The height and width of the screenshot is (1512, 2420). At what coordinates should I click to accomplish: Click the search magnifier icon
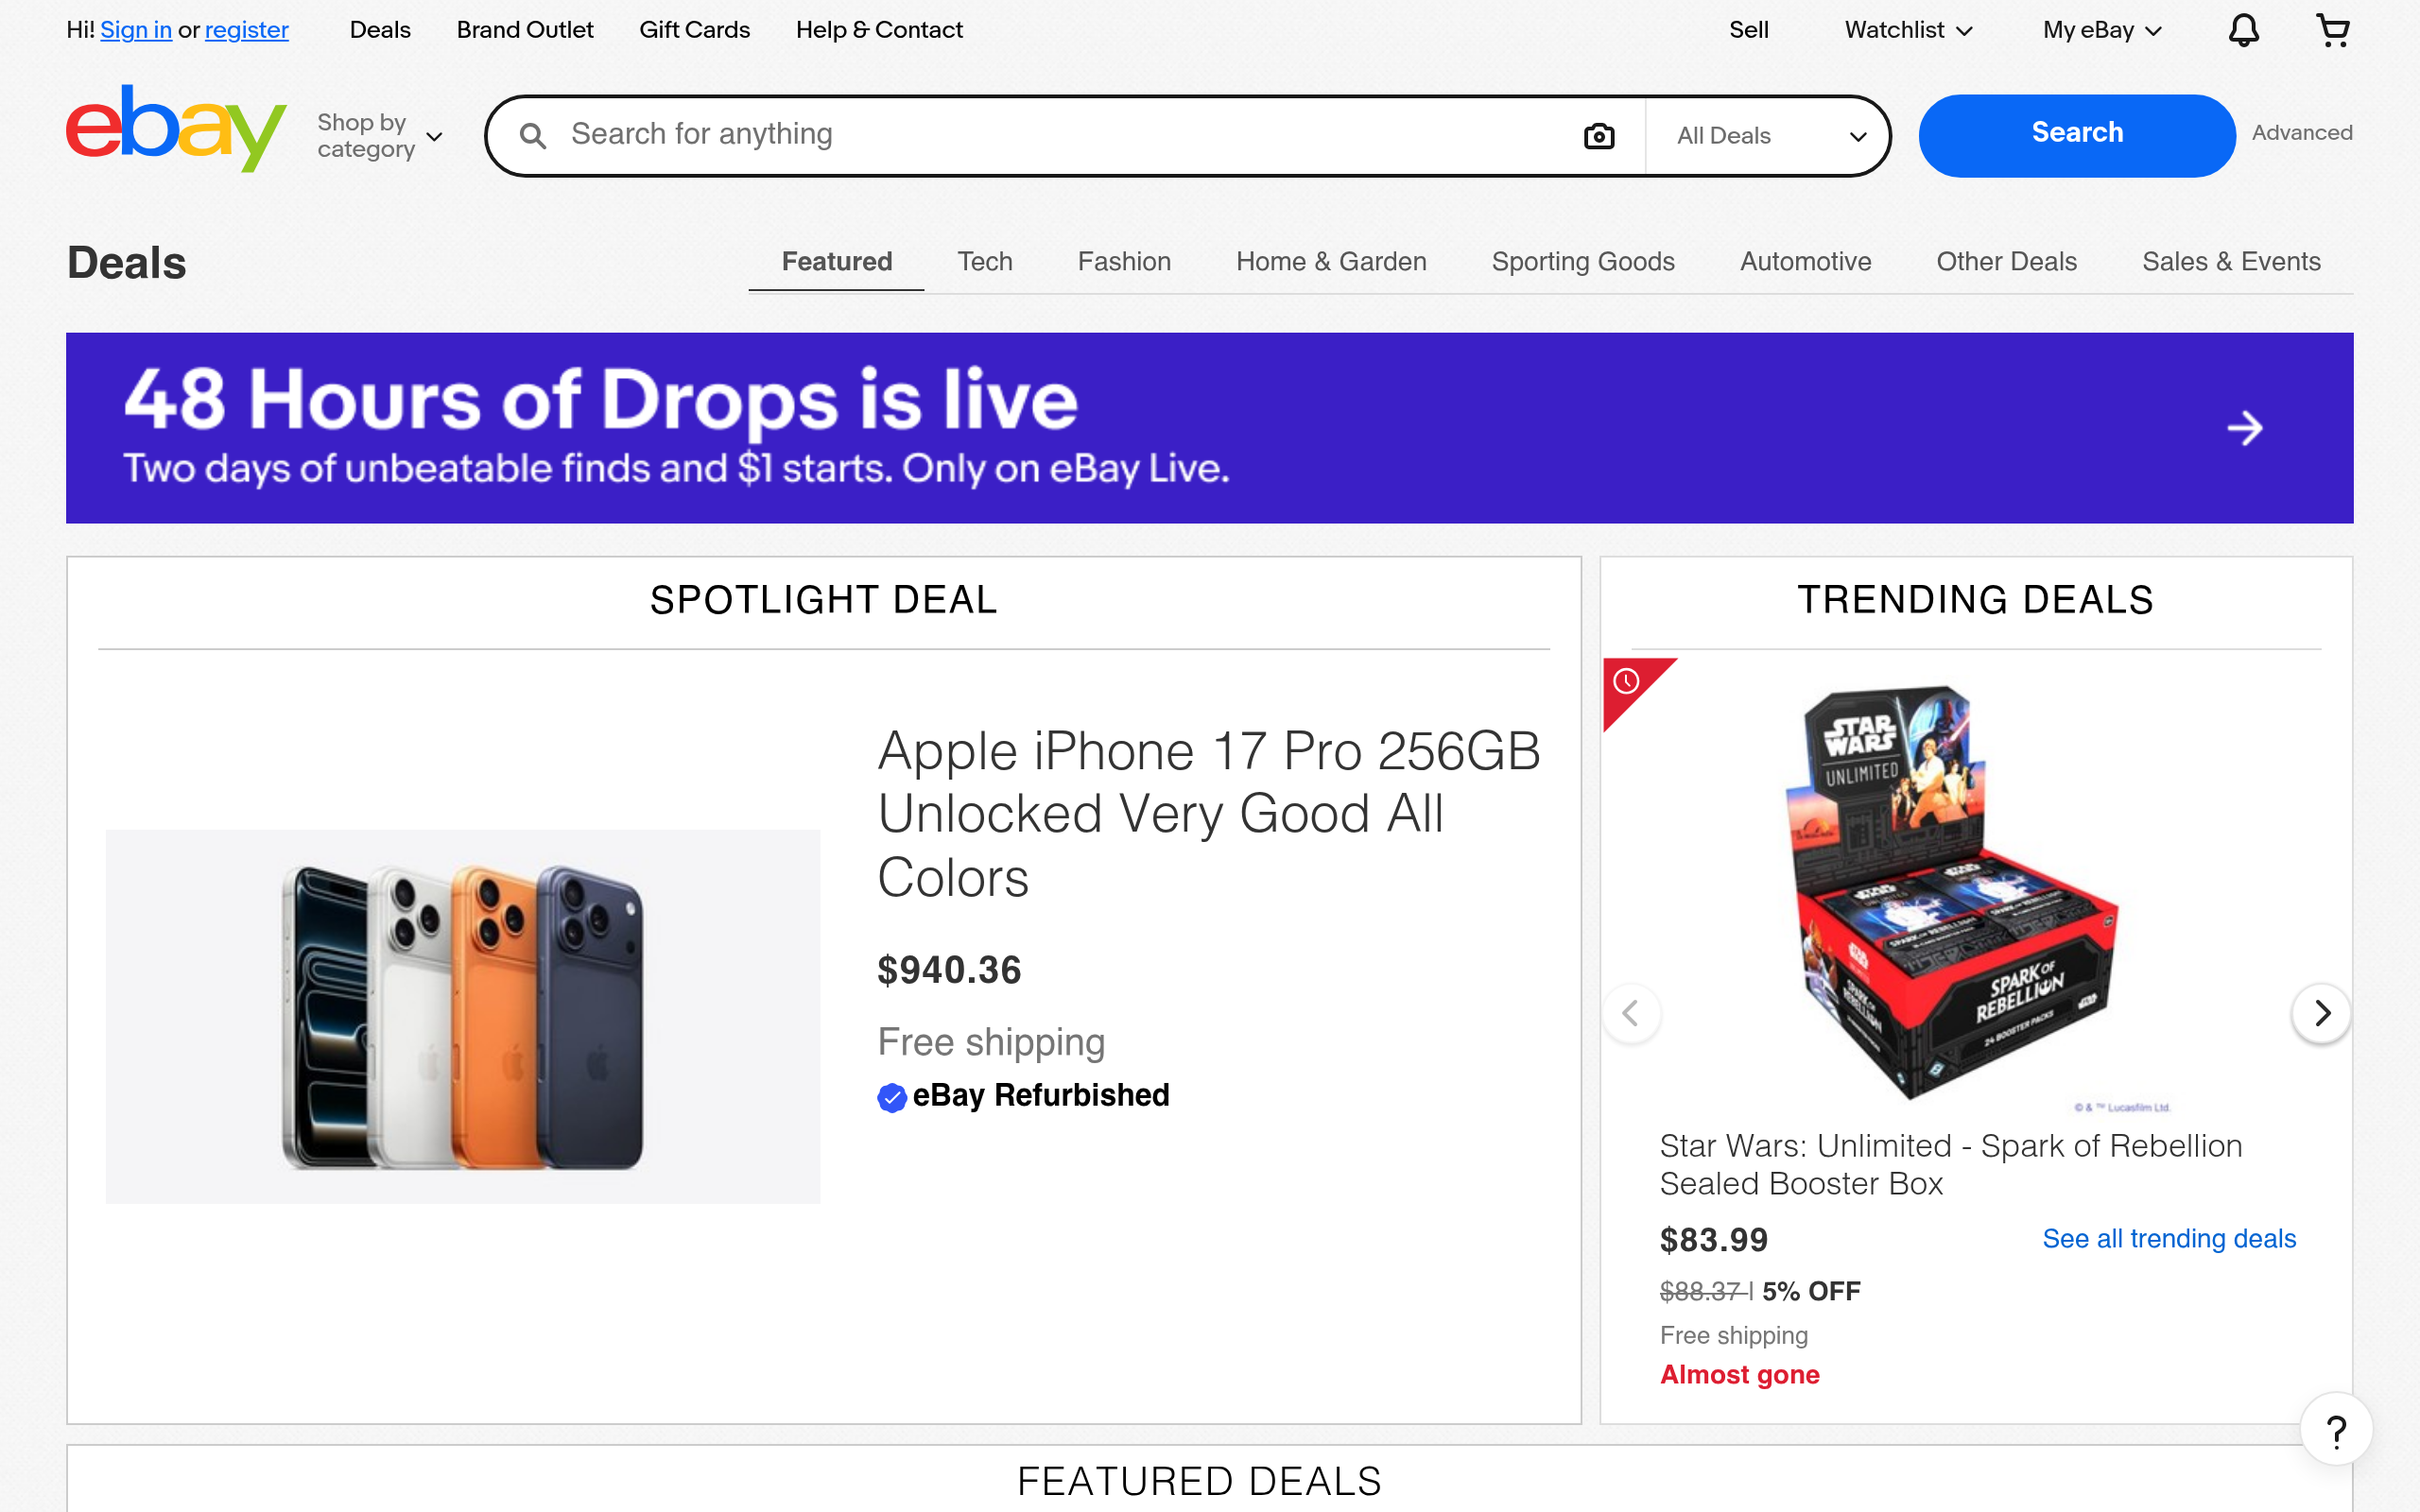click(x=533, y=135)
